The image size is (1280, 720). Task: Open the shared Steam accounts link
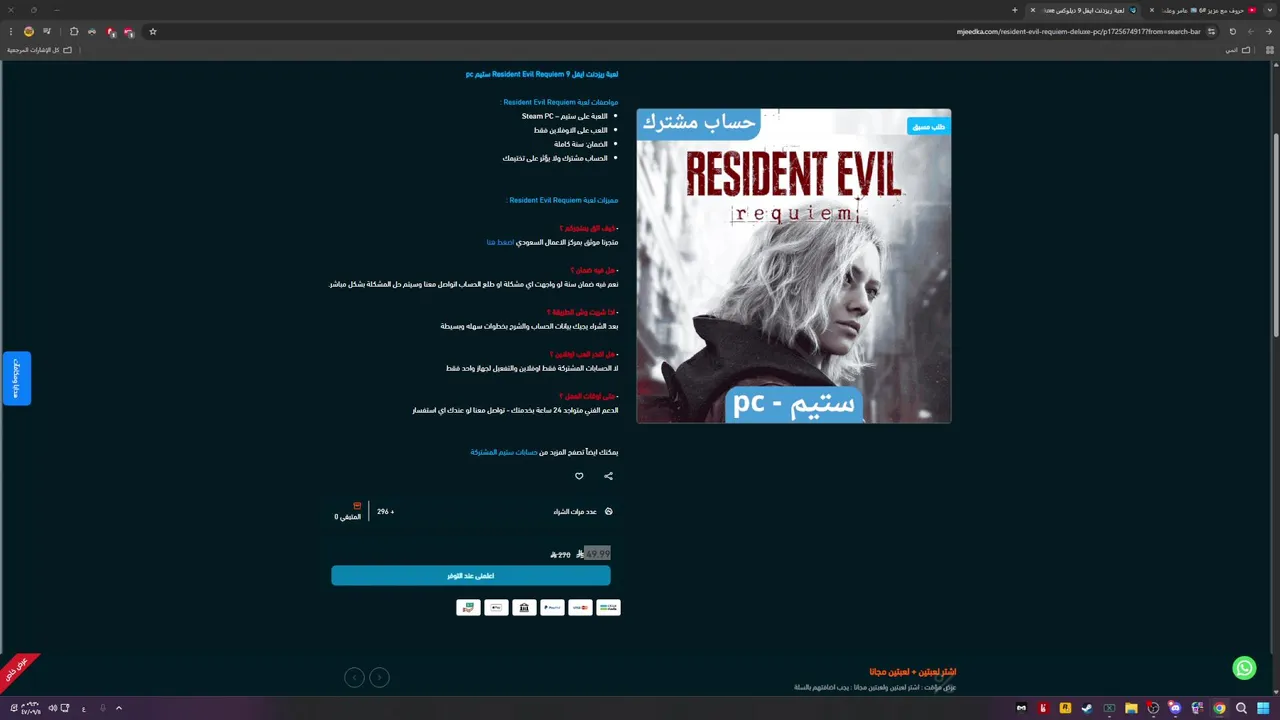pyautogui.click(x=504, y=452)
